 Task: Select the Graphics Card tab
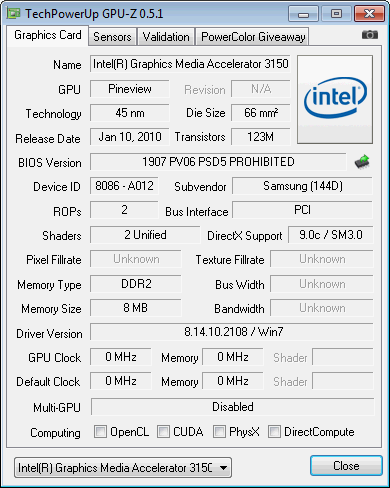[x=48, y=35]
